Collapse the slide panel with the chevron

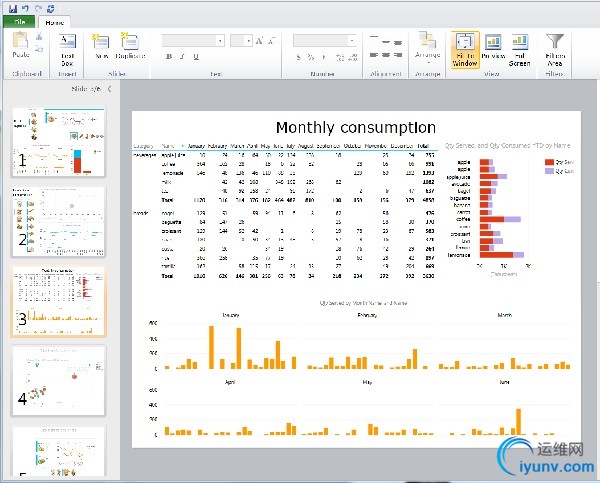109,89
